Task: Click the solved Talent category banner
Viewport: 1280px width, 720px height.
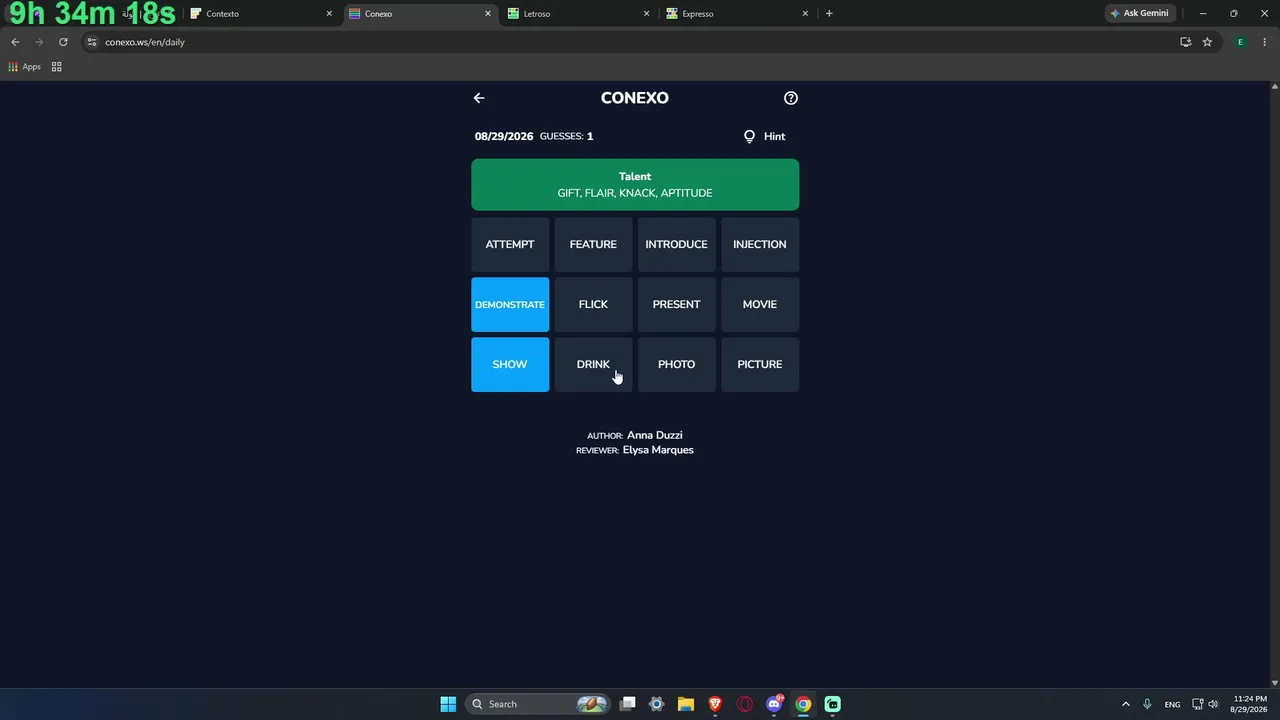Action: click(635, 185)
